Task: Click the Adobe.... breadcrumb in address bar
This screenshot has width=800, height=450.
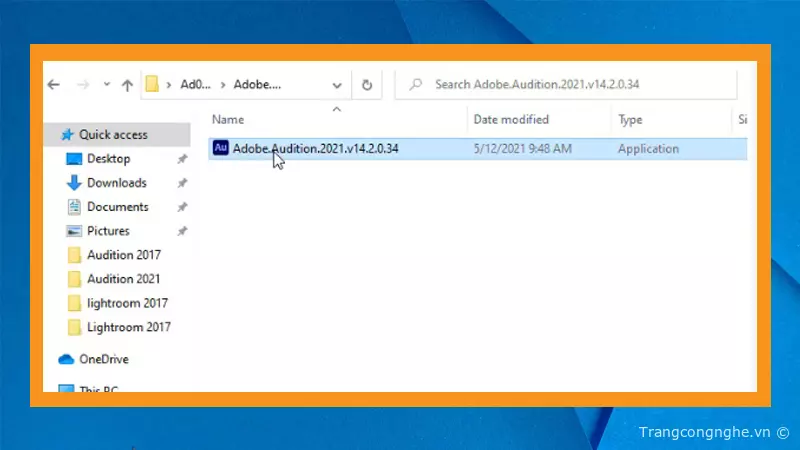Action: [258, 85]
